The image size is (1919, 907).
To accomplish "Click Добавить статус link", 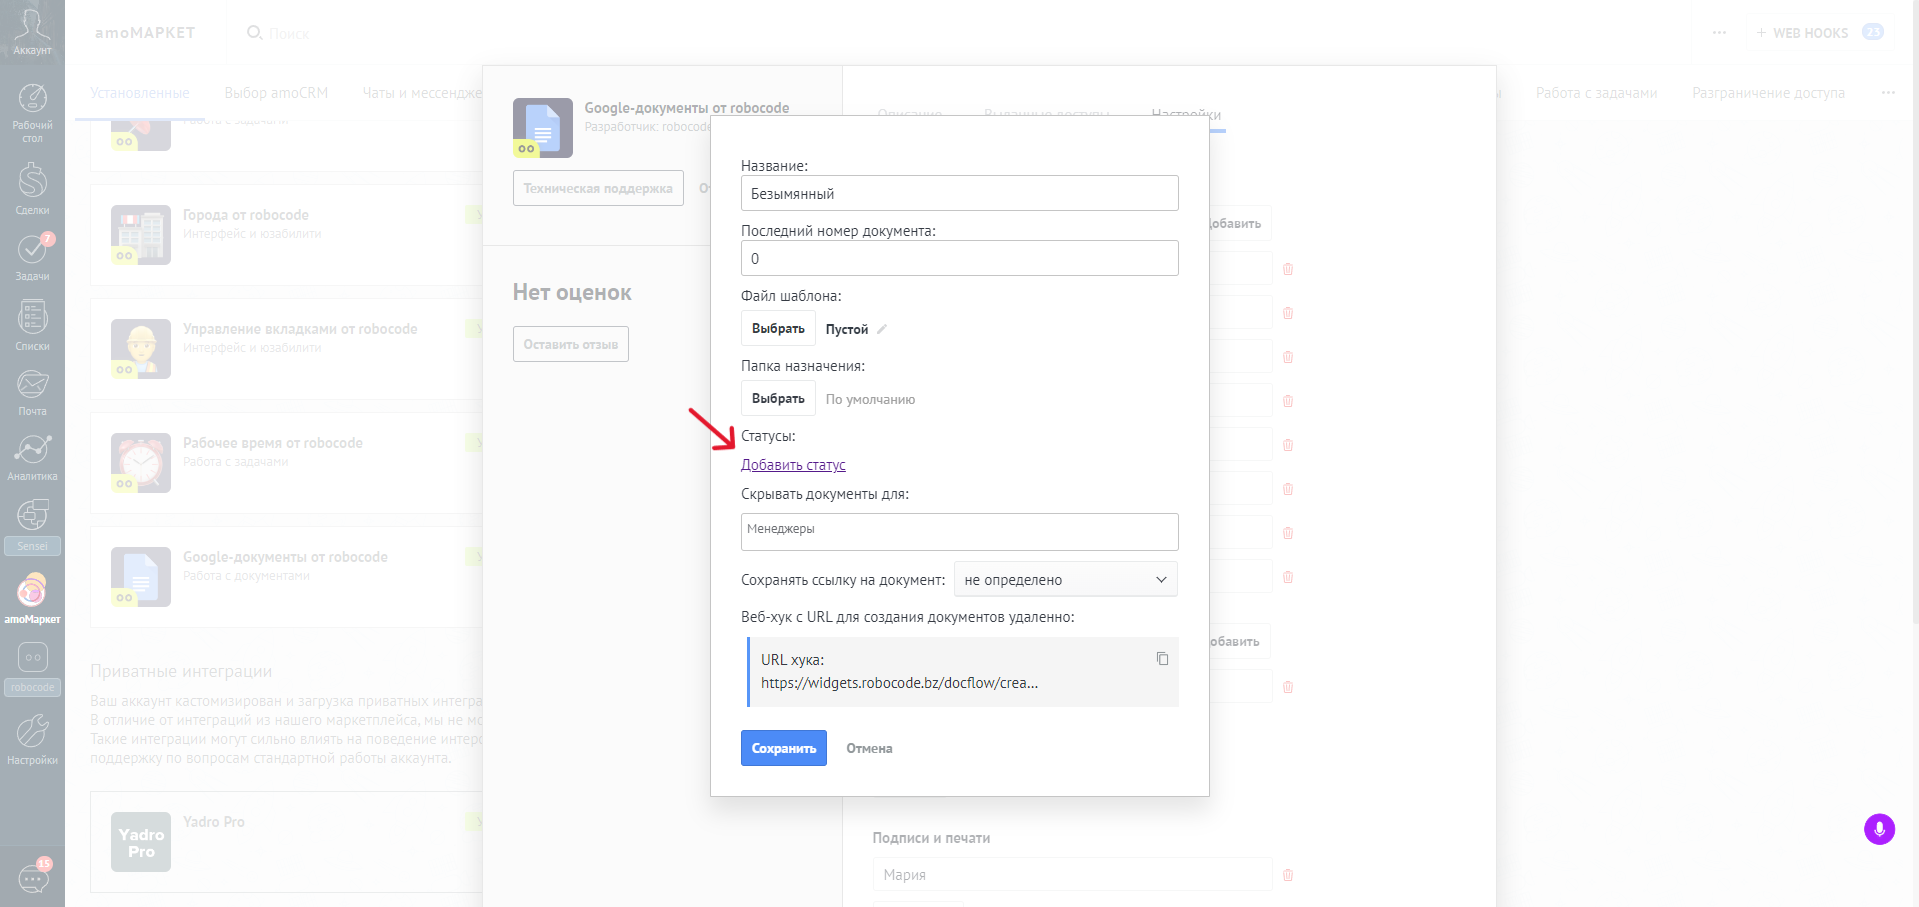I will tap(793, 465).
